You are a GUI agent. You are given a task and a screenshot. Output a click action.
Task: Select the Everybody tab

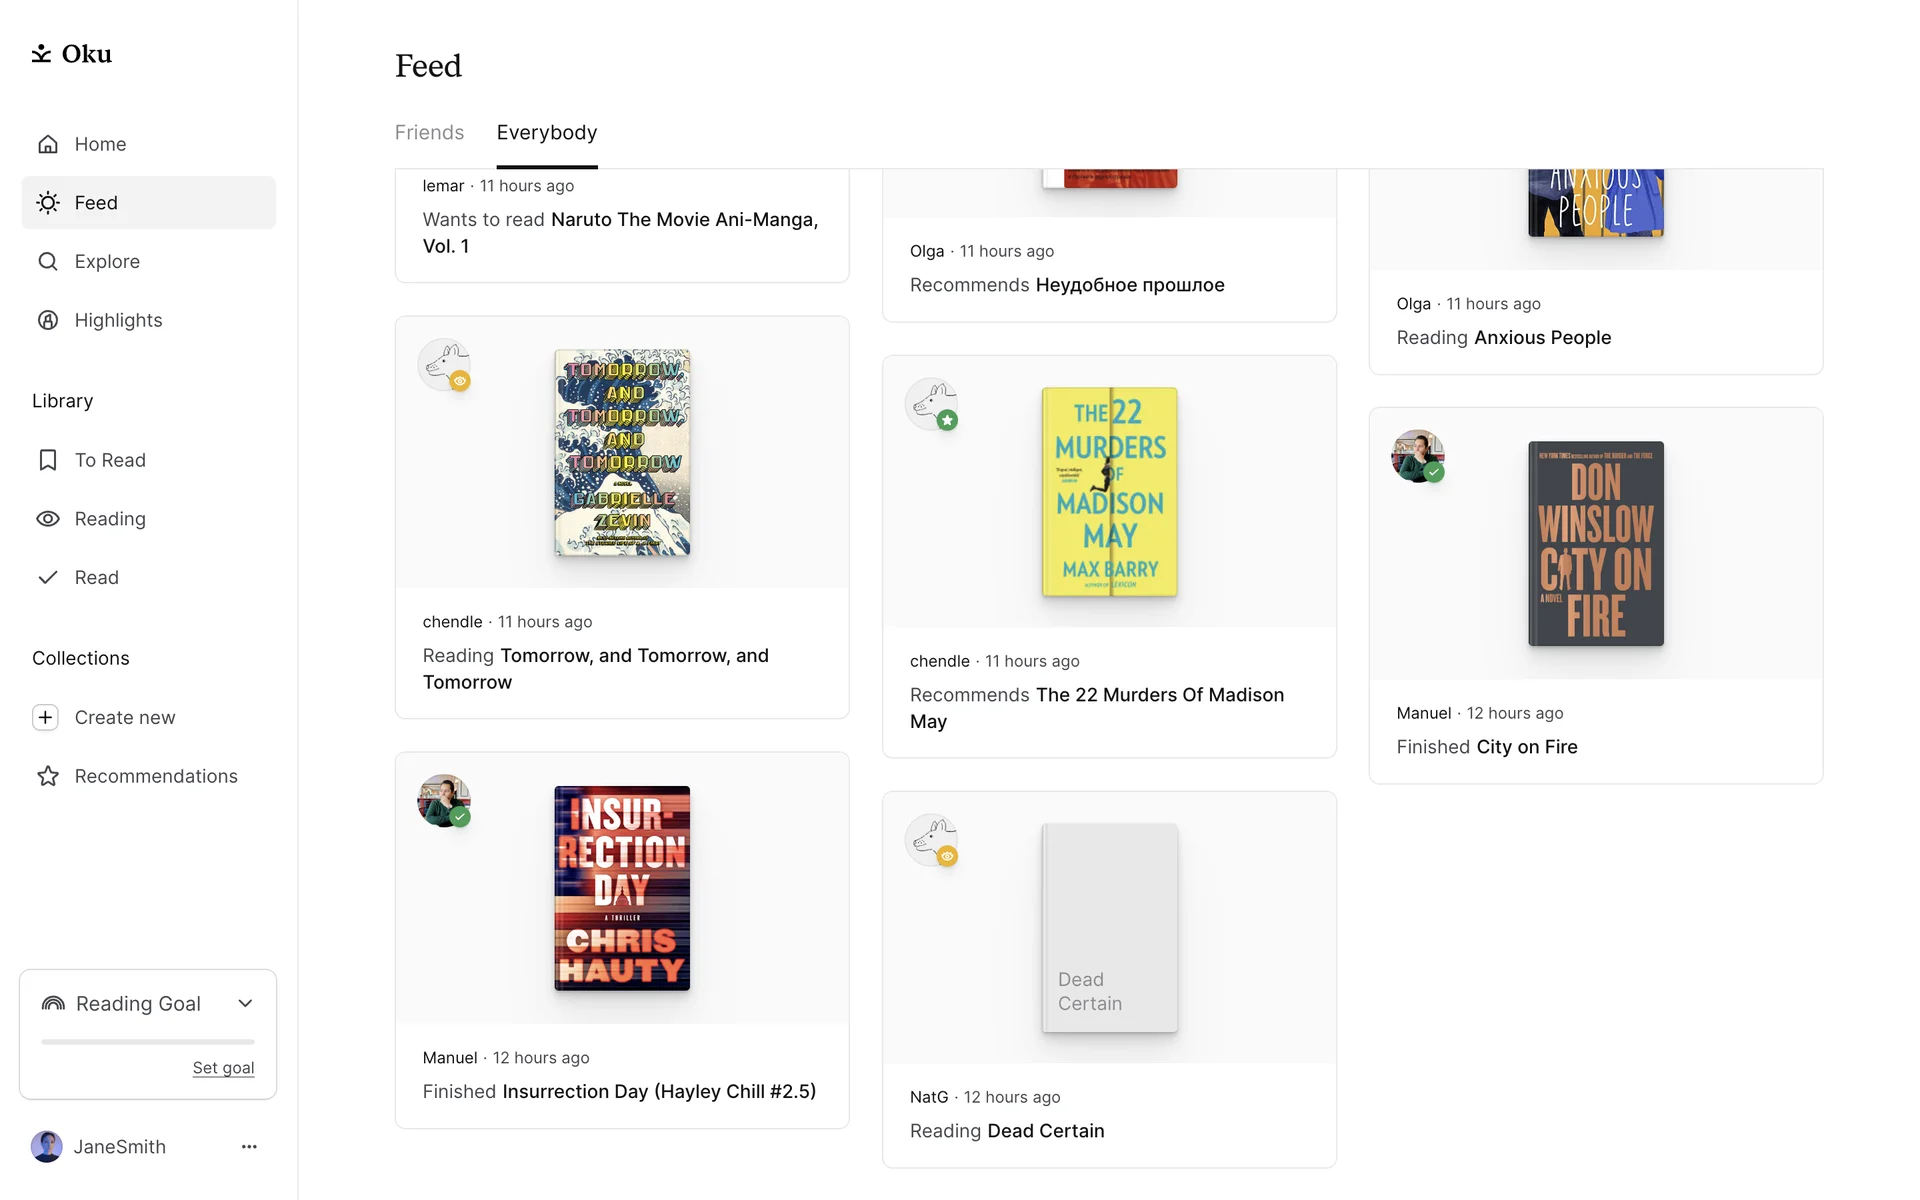click(x=547, y=133)
